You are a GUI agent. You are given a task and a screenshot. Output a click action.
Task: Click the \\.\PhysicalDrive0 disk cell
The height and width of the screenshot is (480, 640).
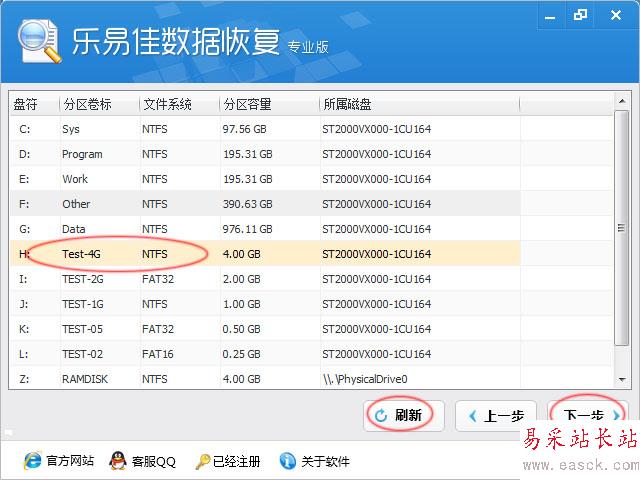(365, 379)
